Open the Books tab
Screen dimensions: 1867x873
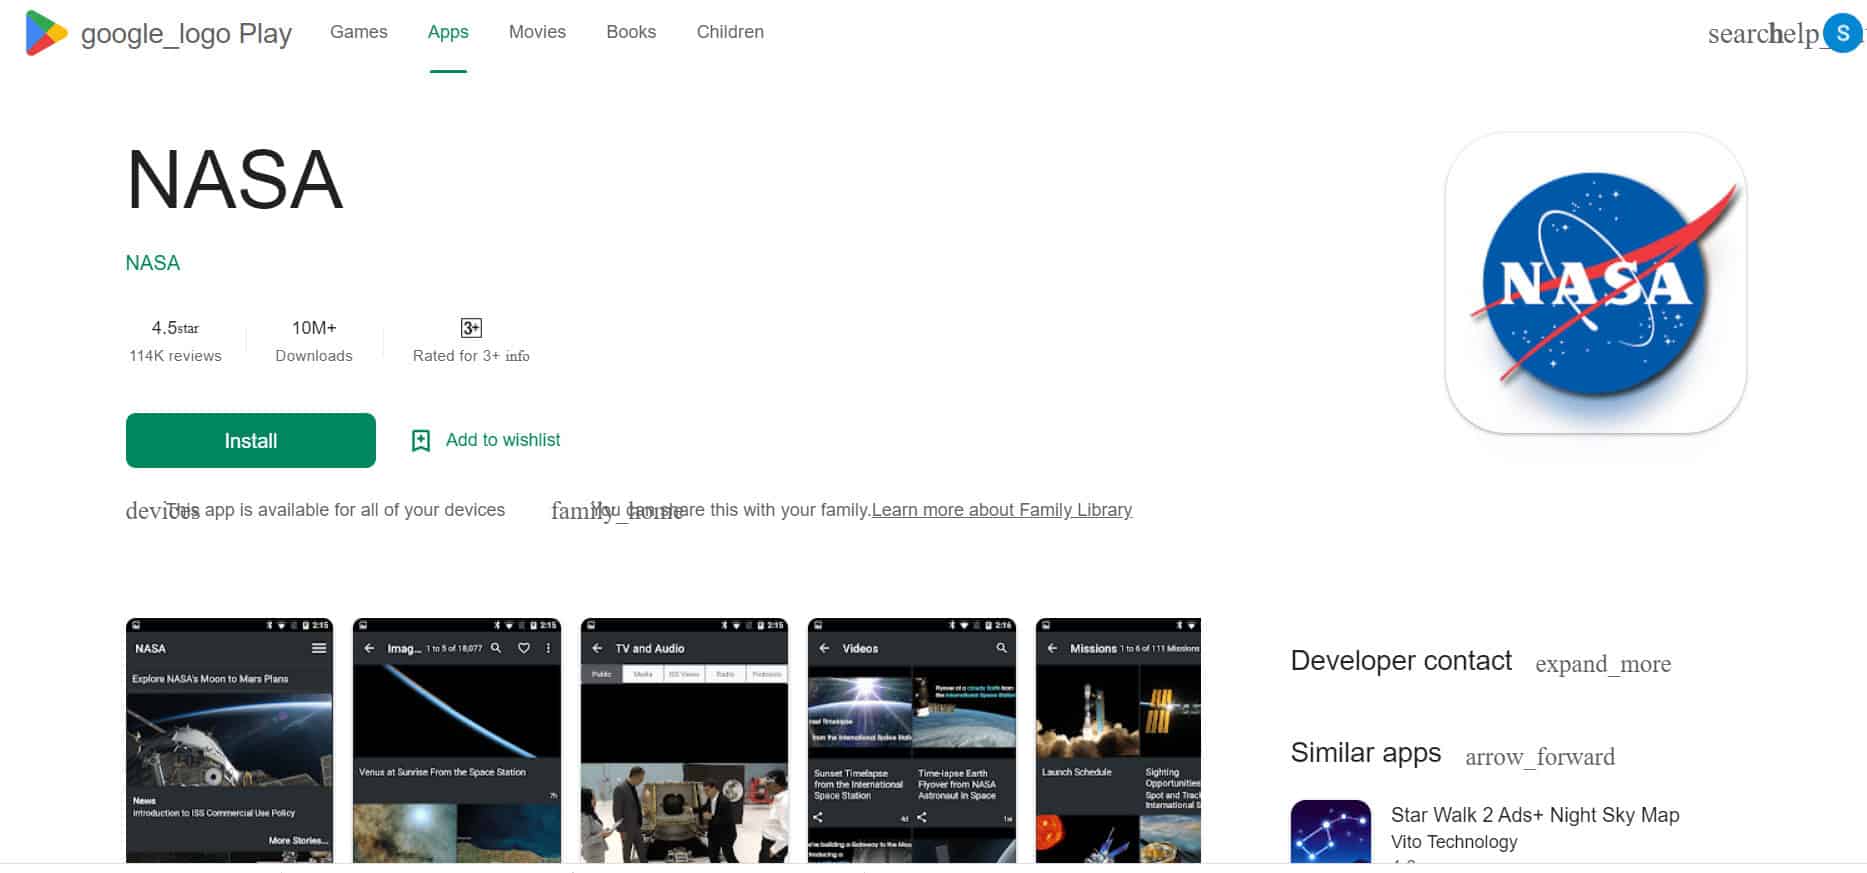tap(631, 32)
